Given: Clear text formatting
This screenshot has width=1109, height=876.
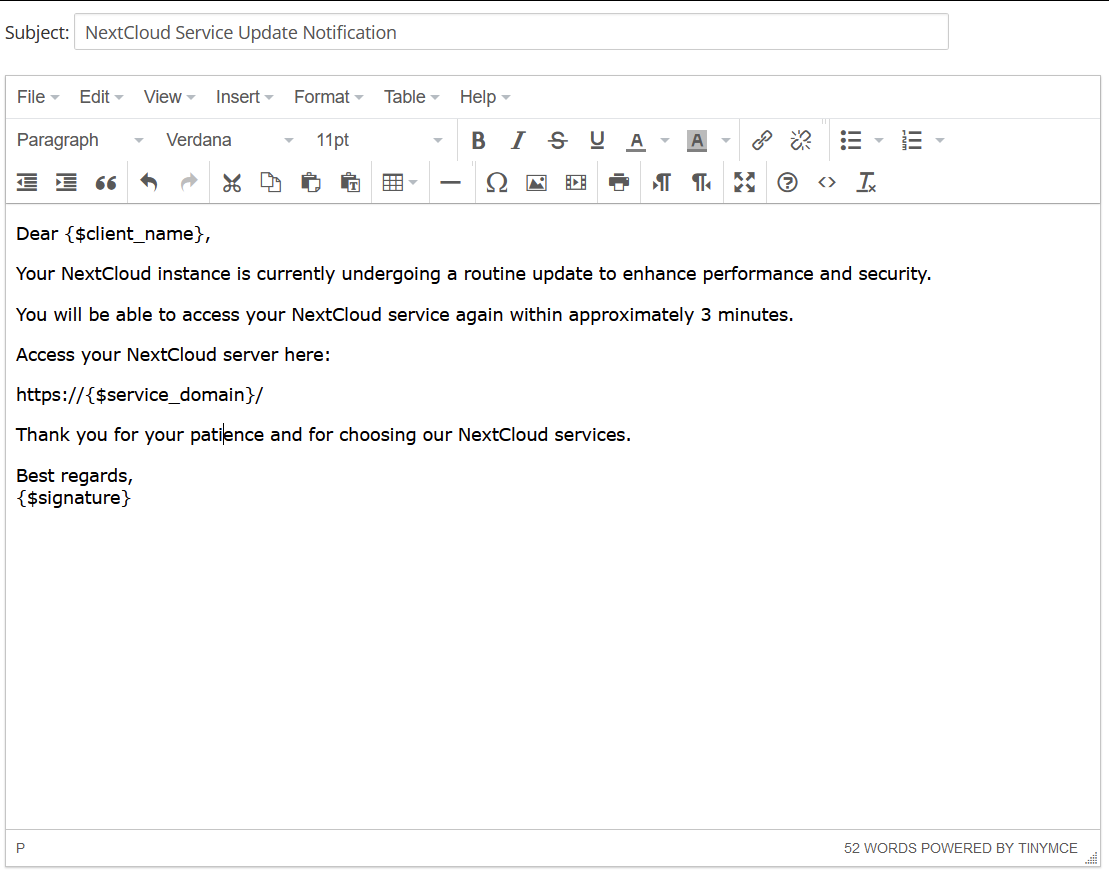Looking at the screenshot, I should point(866,182).
